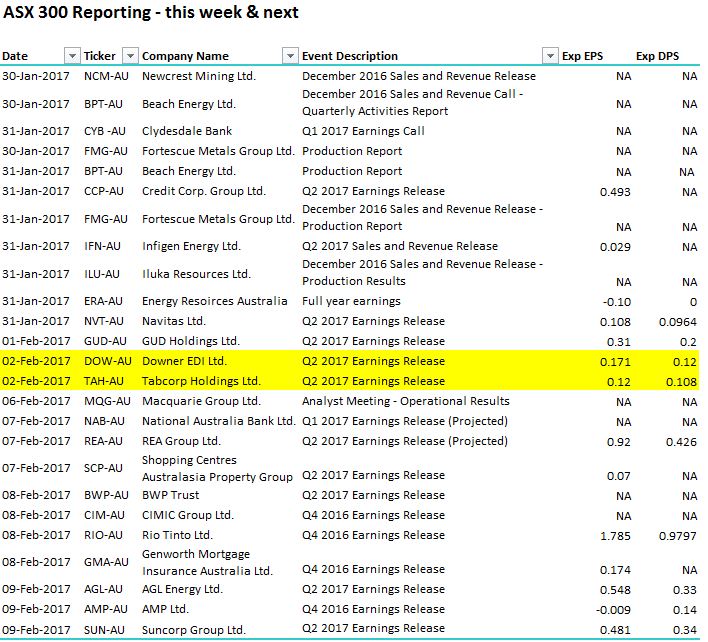The image size is (708, 642).
Task: Select the highlighted TAH-AU ticker cell
Action: tap(104, 381)
